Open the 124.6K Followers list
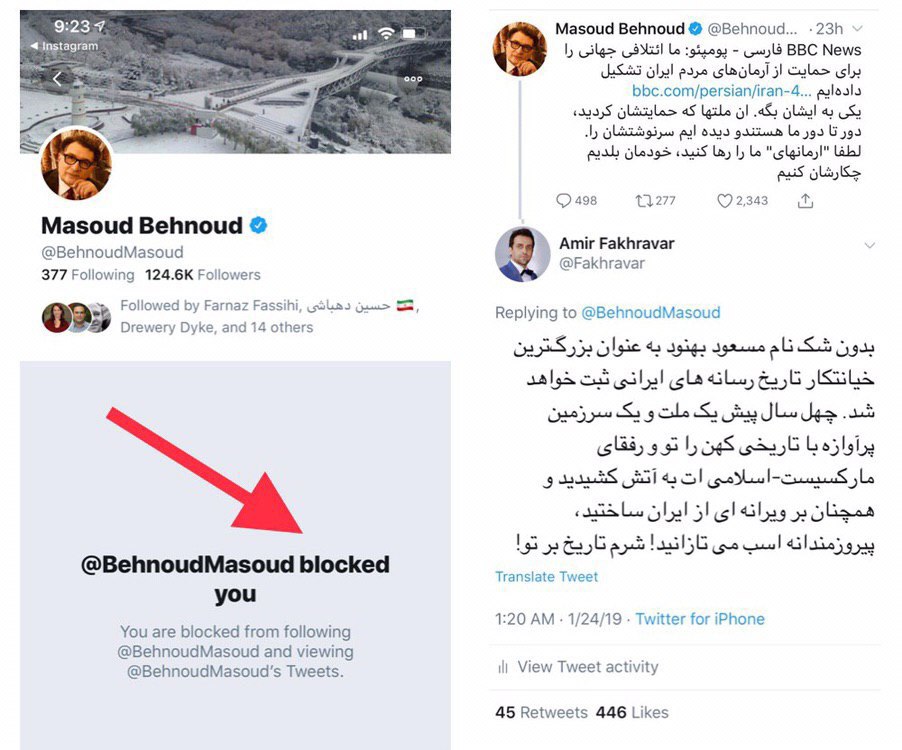 pyautogui.click(x=202, y=275)
